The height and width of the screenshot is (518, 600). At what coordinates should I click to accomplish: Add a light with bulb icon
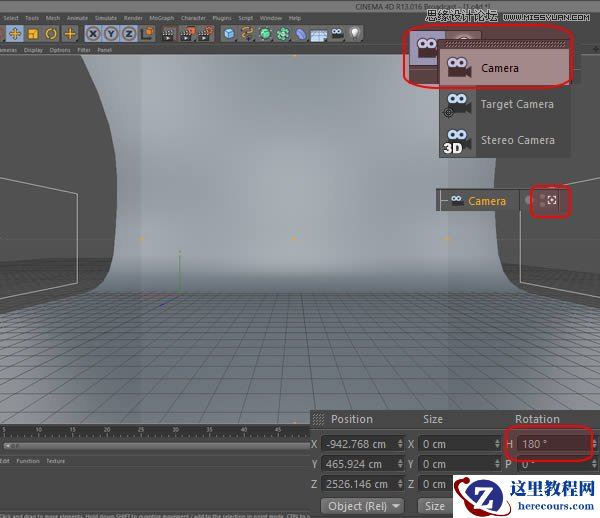click(x=355, y=34)
